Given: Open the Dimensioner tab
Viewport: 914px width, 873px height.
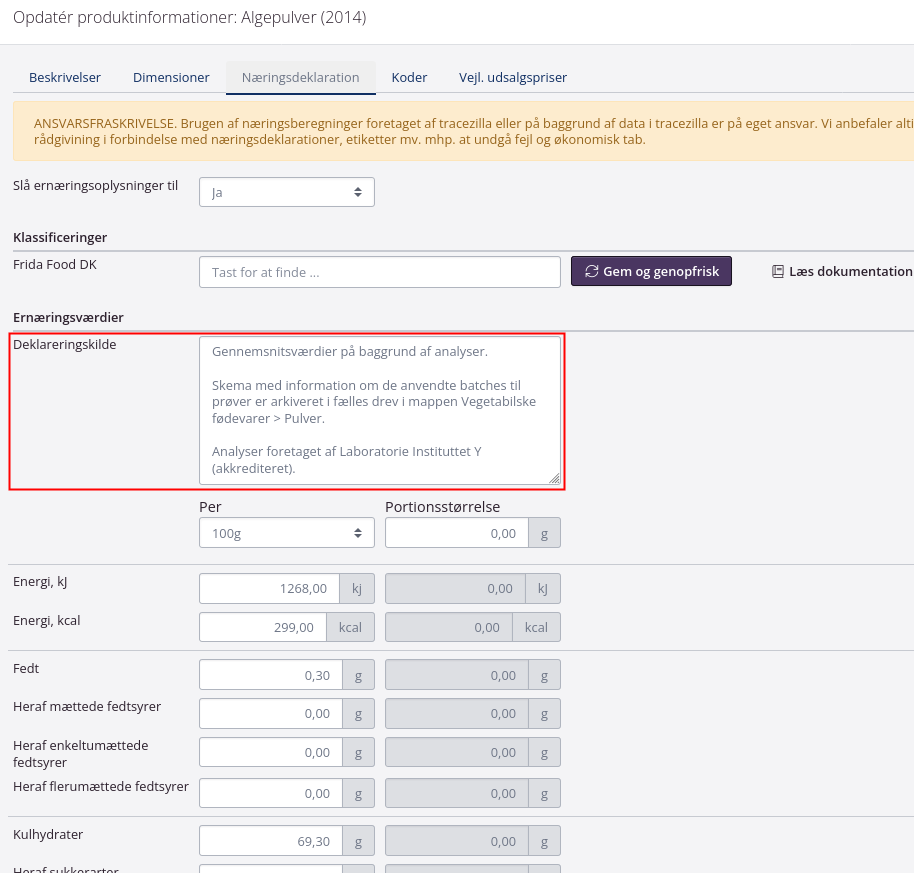Looking at the screenshot, I should (x=171, y=77).
